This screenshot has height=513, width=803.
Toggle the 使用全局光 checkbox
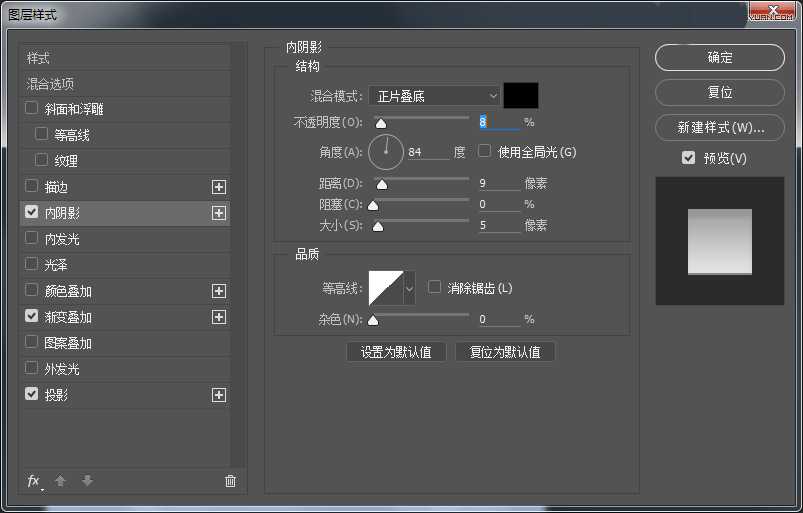click(x=485, y=152)
